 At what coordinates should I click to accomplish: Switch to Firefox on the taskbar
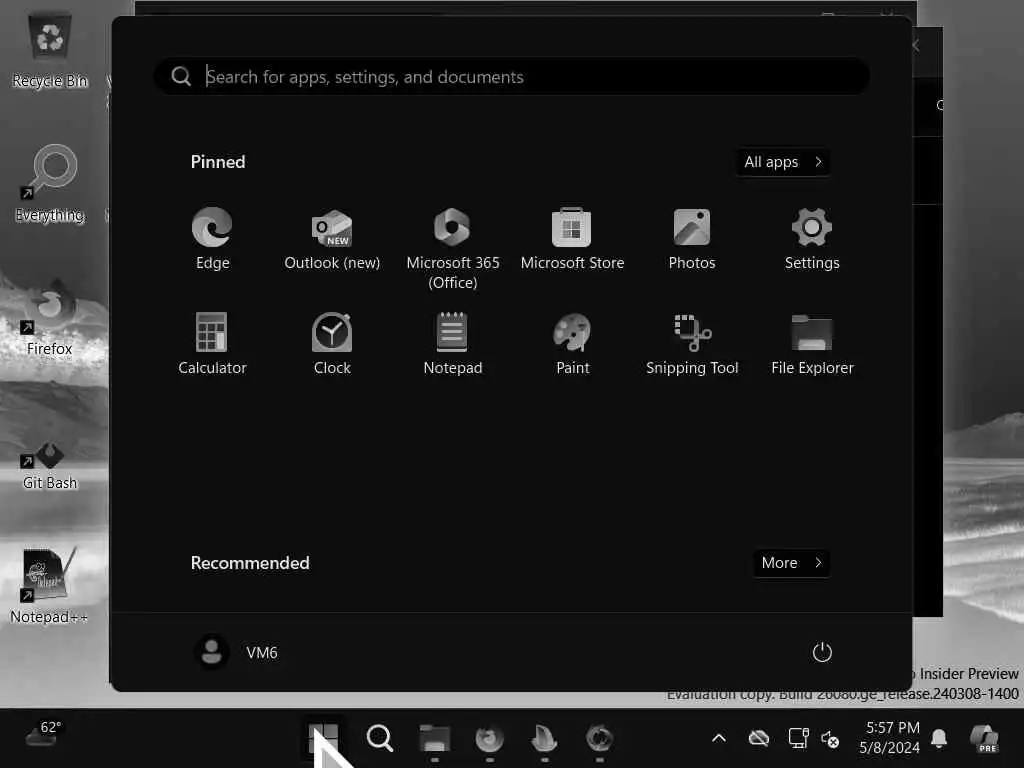tap(489, 739)
